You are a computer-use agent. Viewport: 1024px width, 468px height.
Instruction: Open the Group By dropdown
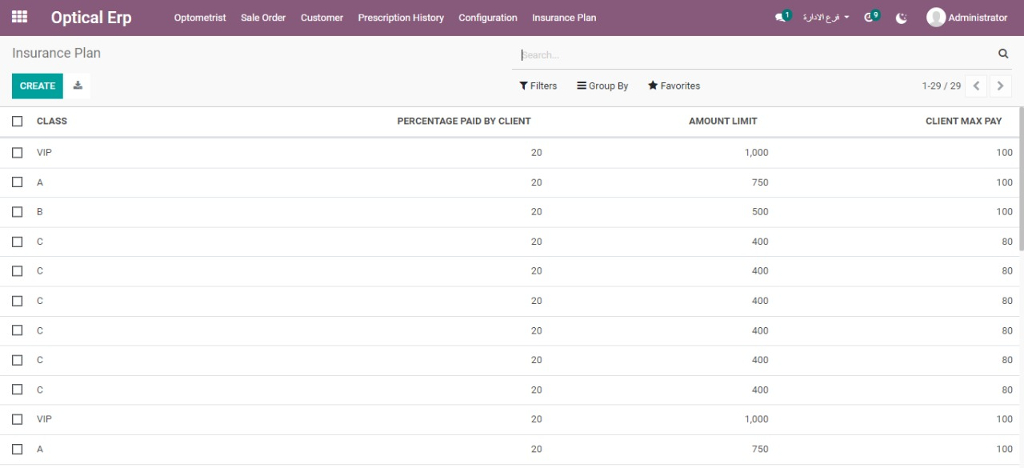pos(602,86)
